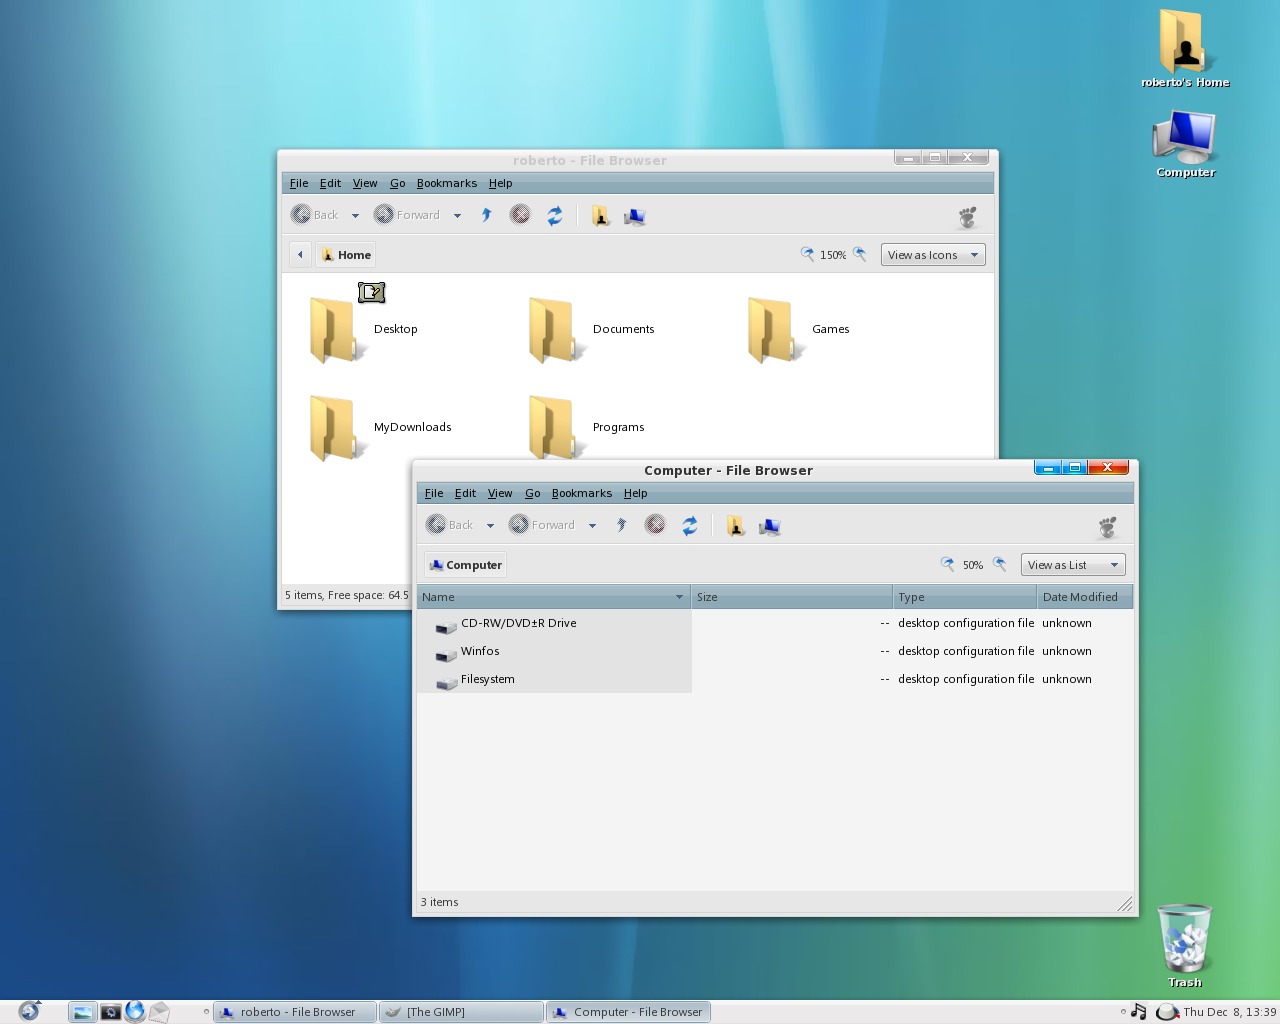Click Stop icon in roberto File Browser toolbar
The image size is (1280, 1024).
point(520,215)
